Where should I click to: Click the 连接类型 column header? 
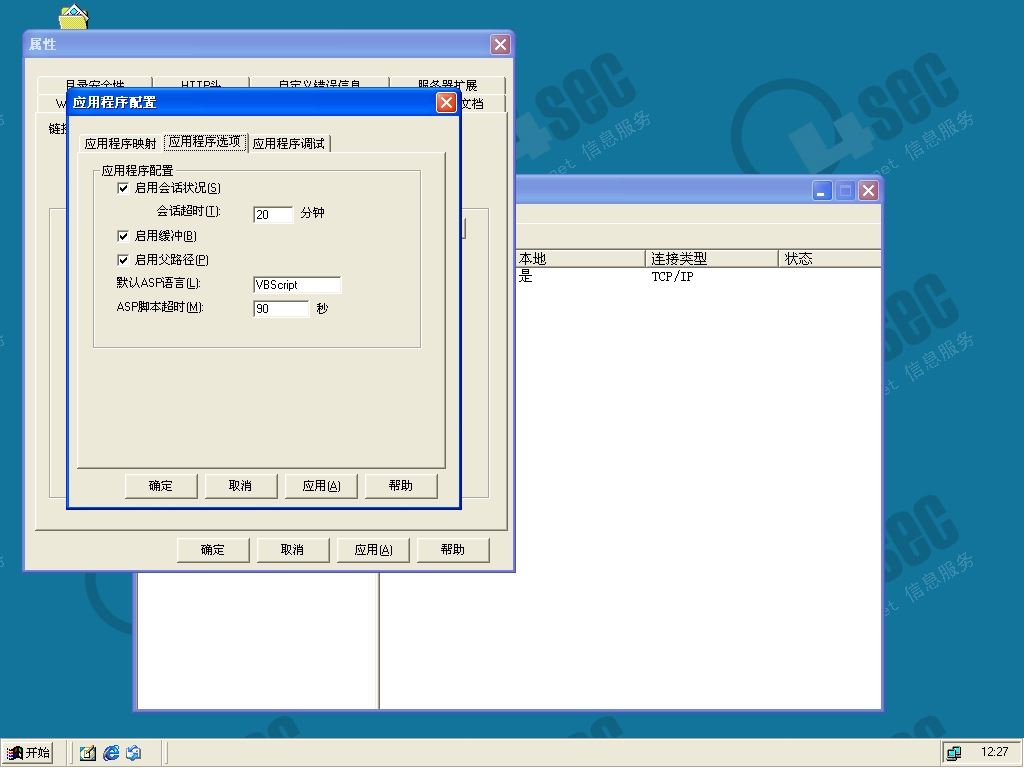click(x=712, y=259)
